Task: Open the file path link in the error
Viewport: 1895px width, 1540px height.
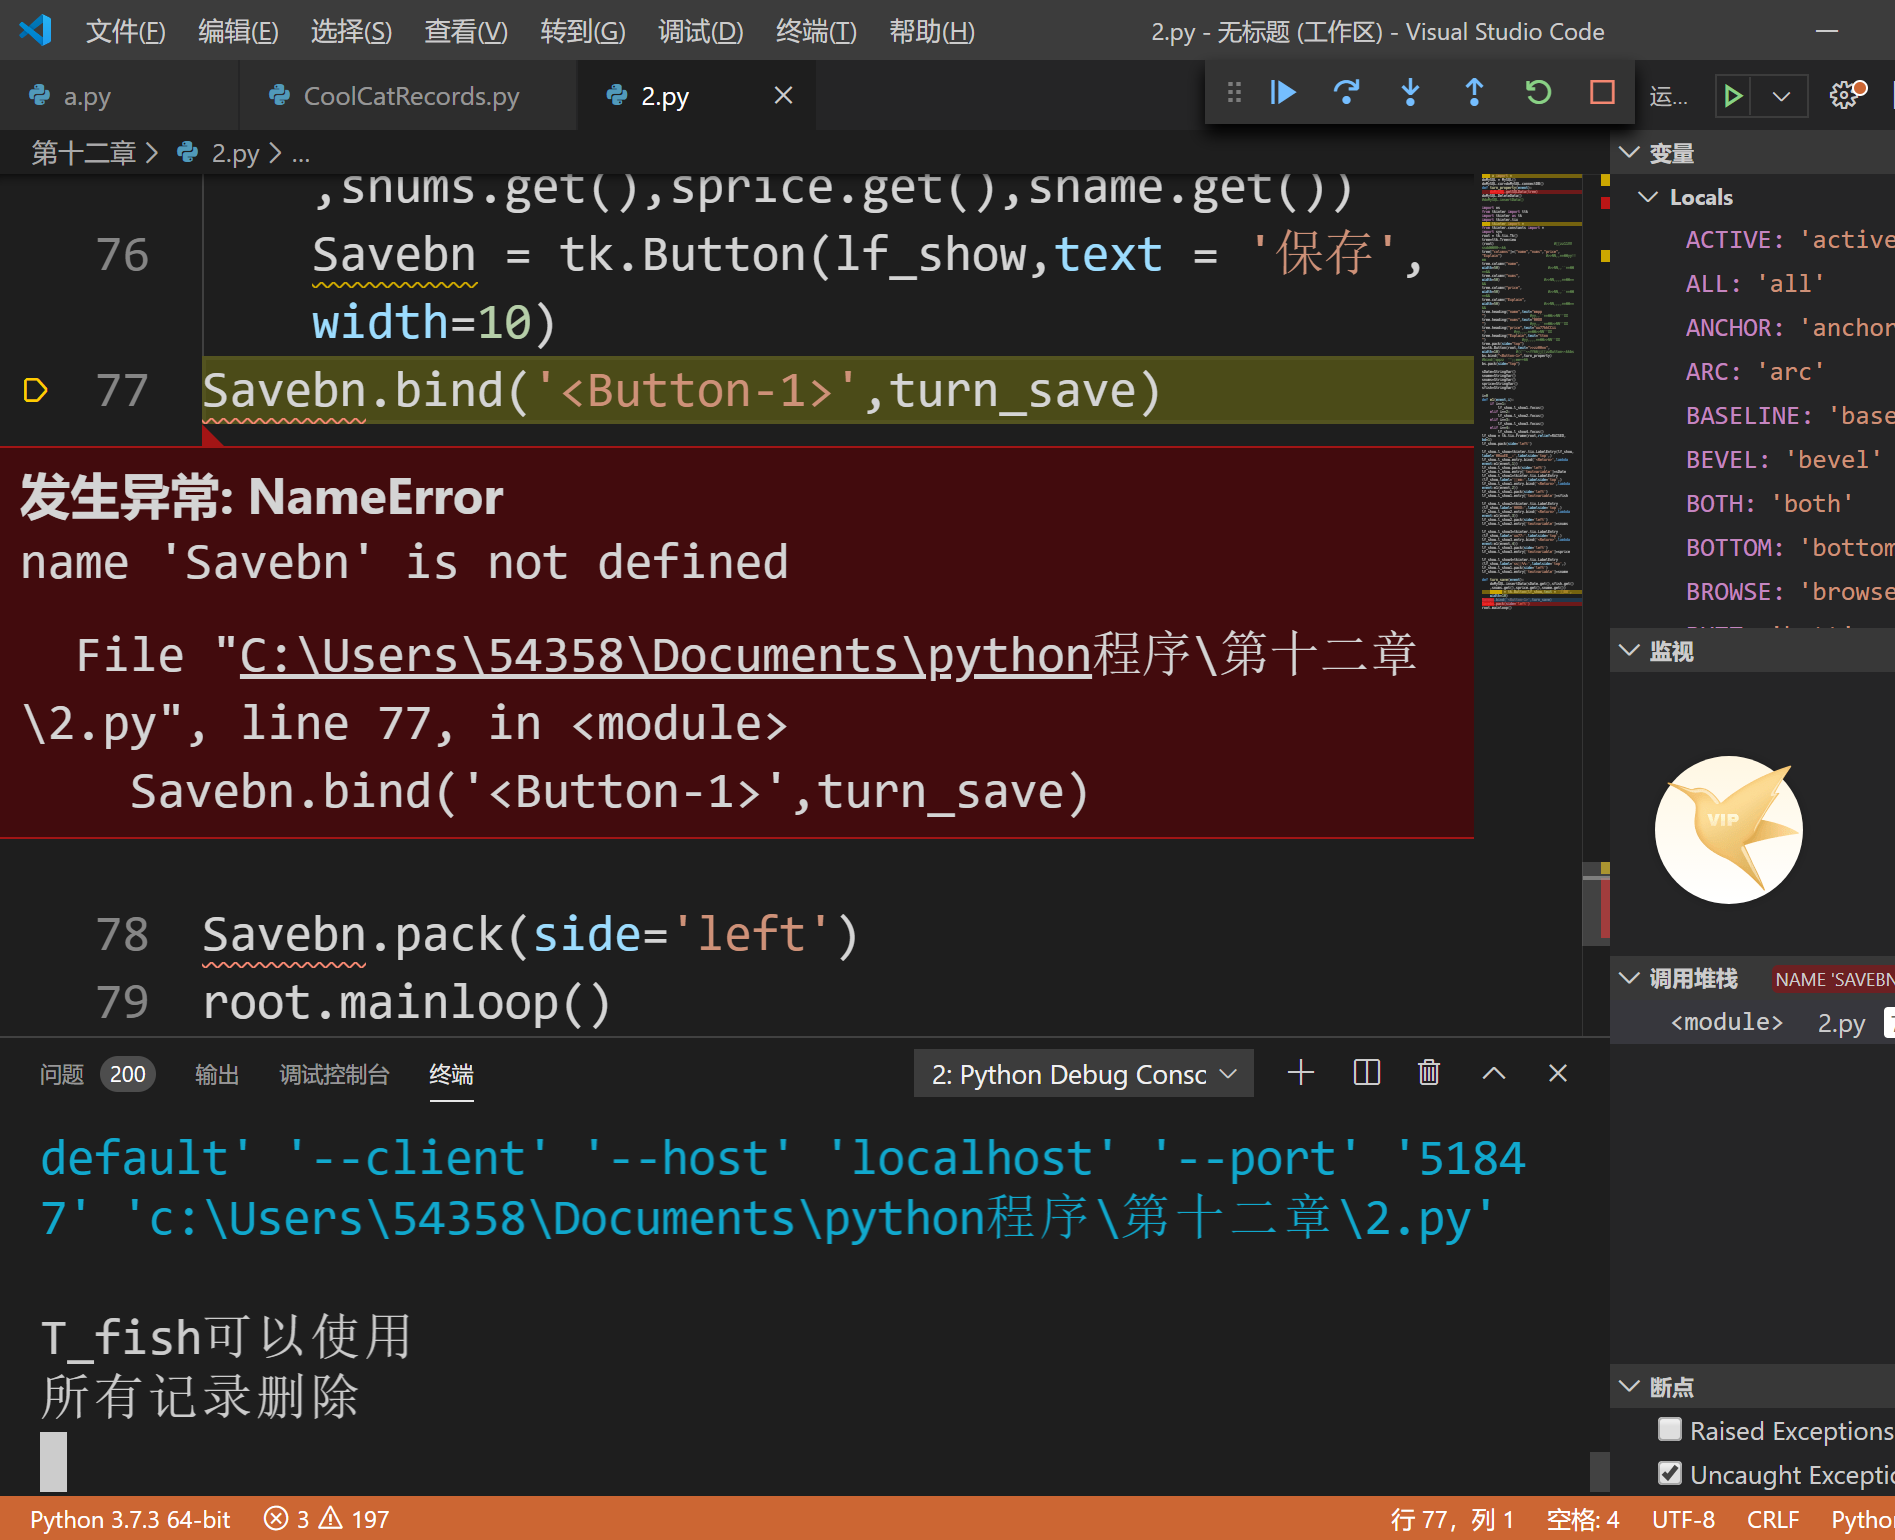Action: [x=664, y=656]
